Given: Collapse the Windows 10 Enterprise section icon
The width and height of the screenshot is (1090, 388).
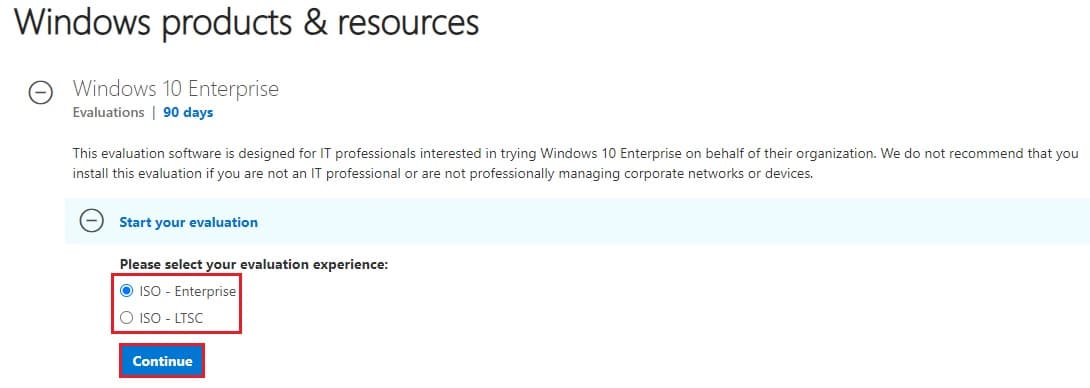Looking at the screenshot, I should [40, 92].
